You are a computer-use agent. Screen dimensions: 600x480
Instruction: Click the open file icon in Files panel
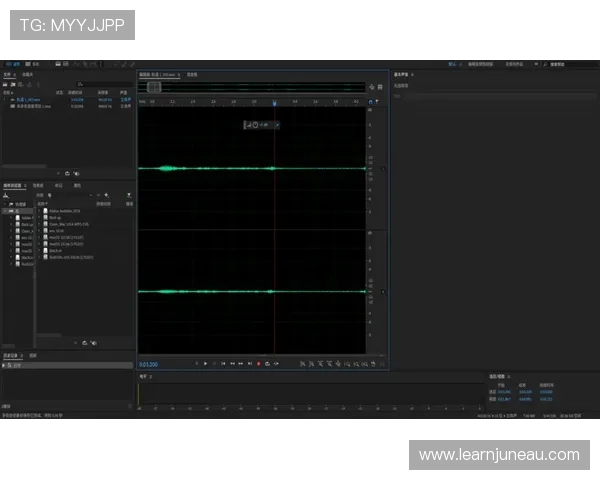pyautogui.click(x=6, y=83)
